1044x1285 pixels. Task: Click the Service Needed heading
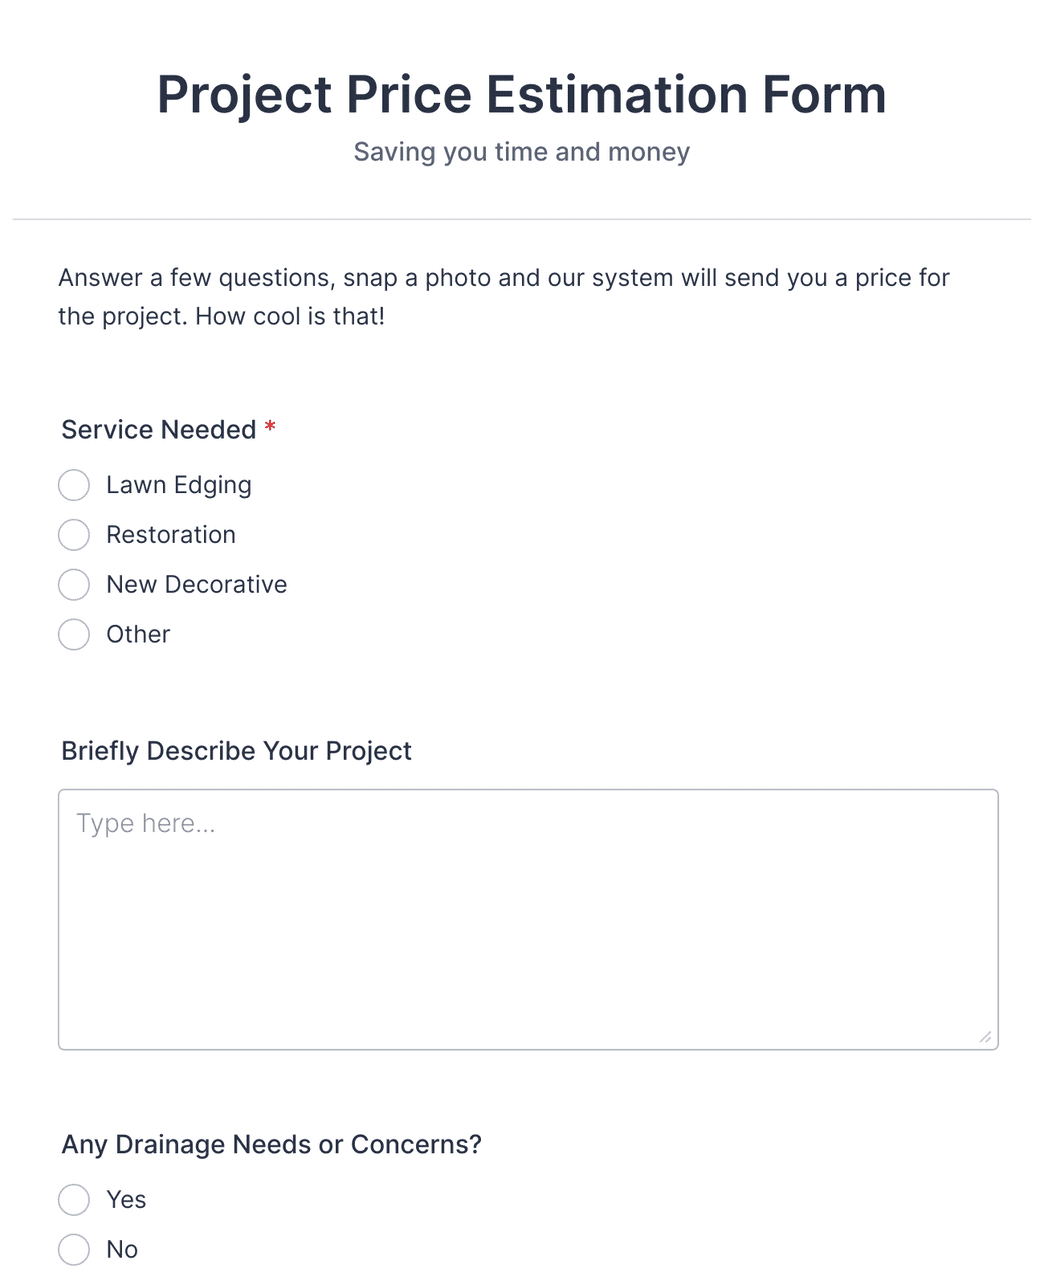[x=160, y=430]
